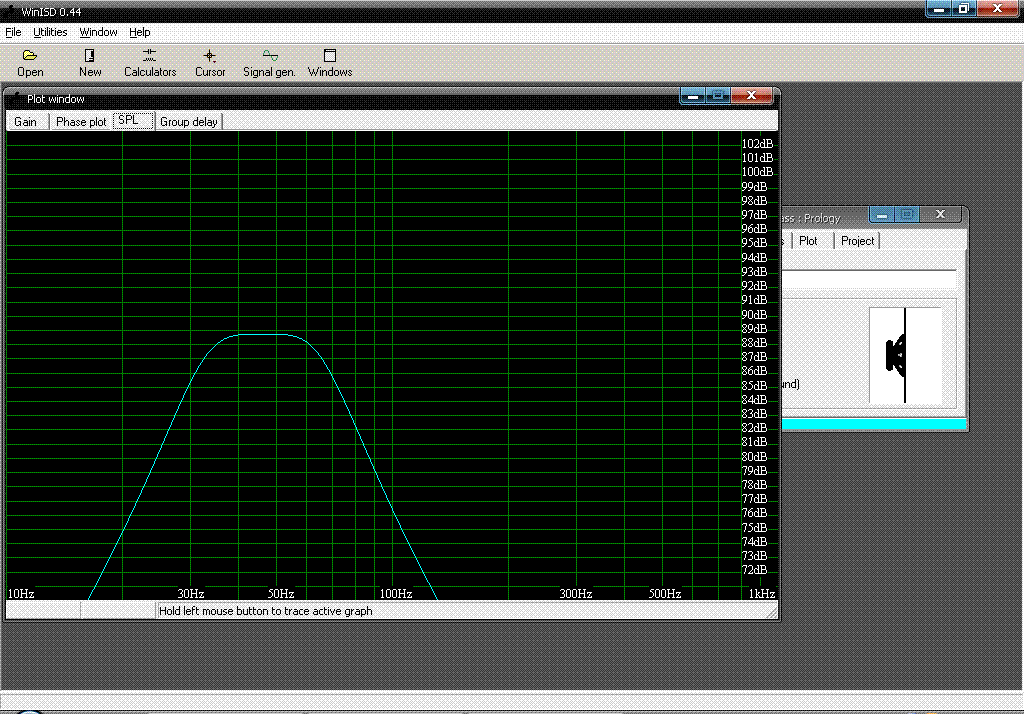Create a new project with New icon
The width and height of the screenshot is (1024, 714).
[90, 57]
